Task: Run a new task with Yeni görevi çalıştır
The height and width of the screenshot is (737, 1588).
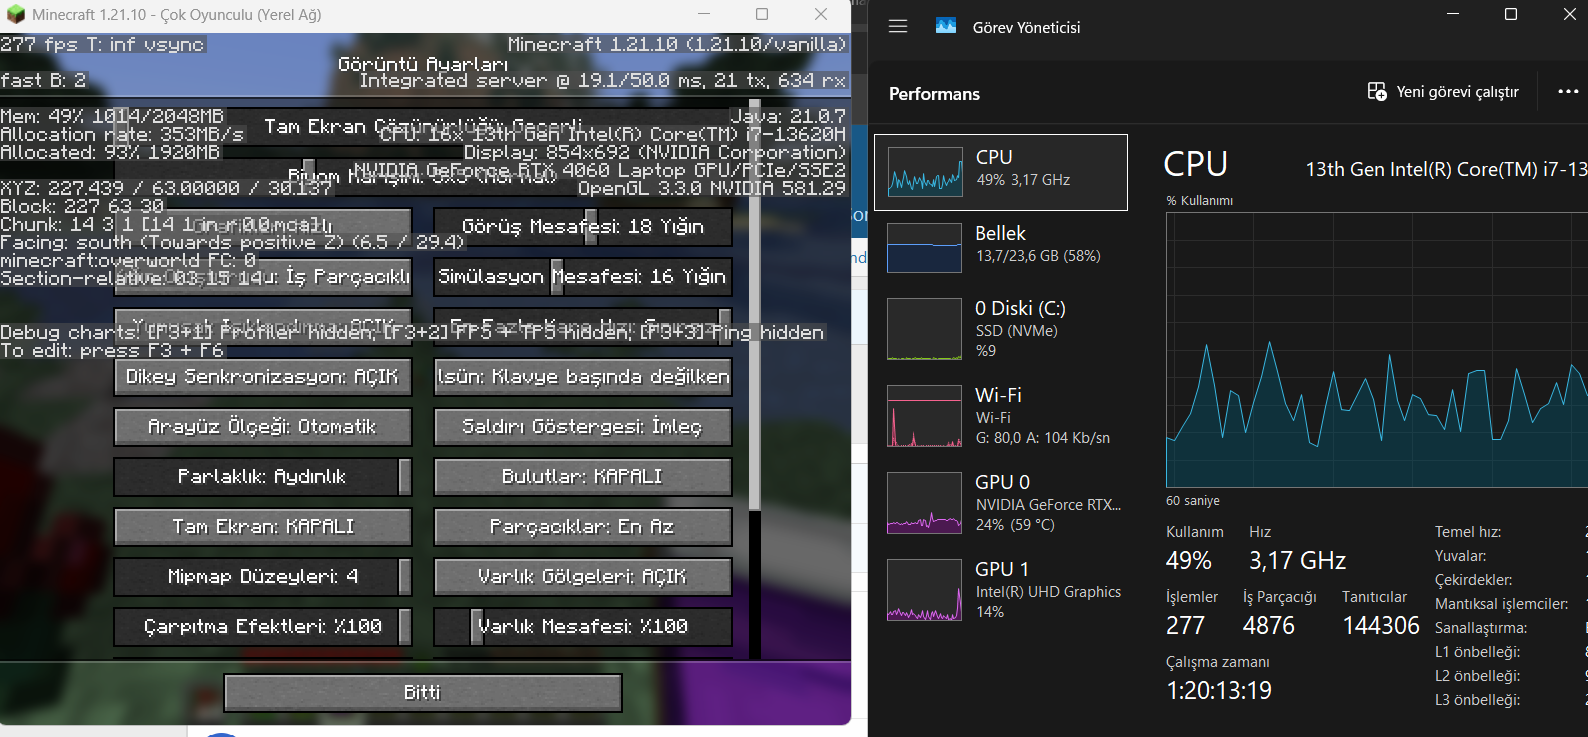Action: pyautogui.click(x=1443, y=92)
